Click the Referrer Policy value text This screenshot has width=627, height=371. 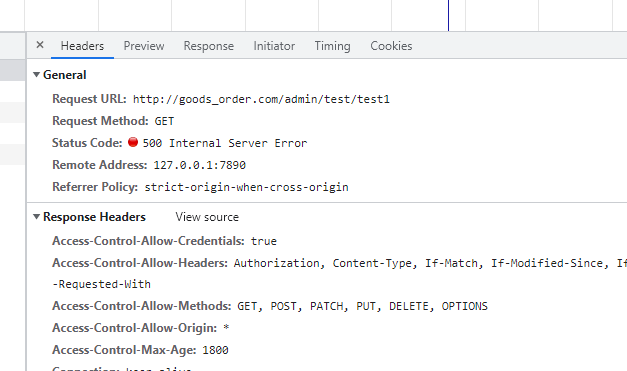coord(246,187)
